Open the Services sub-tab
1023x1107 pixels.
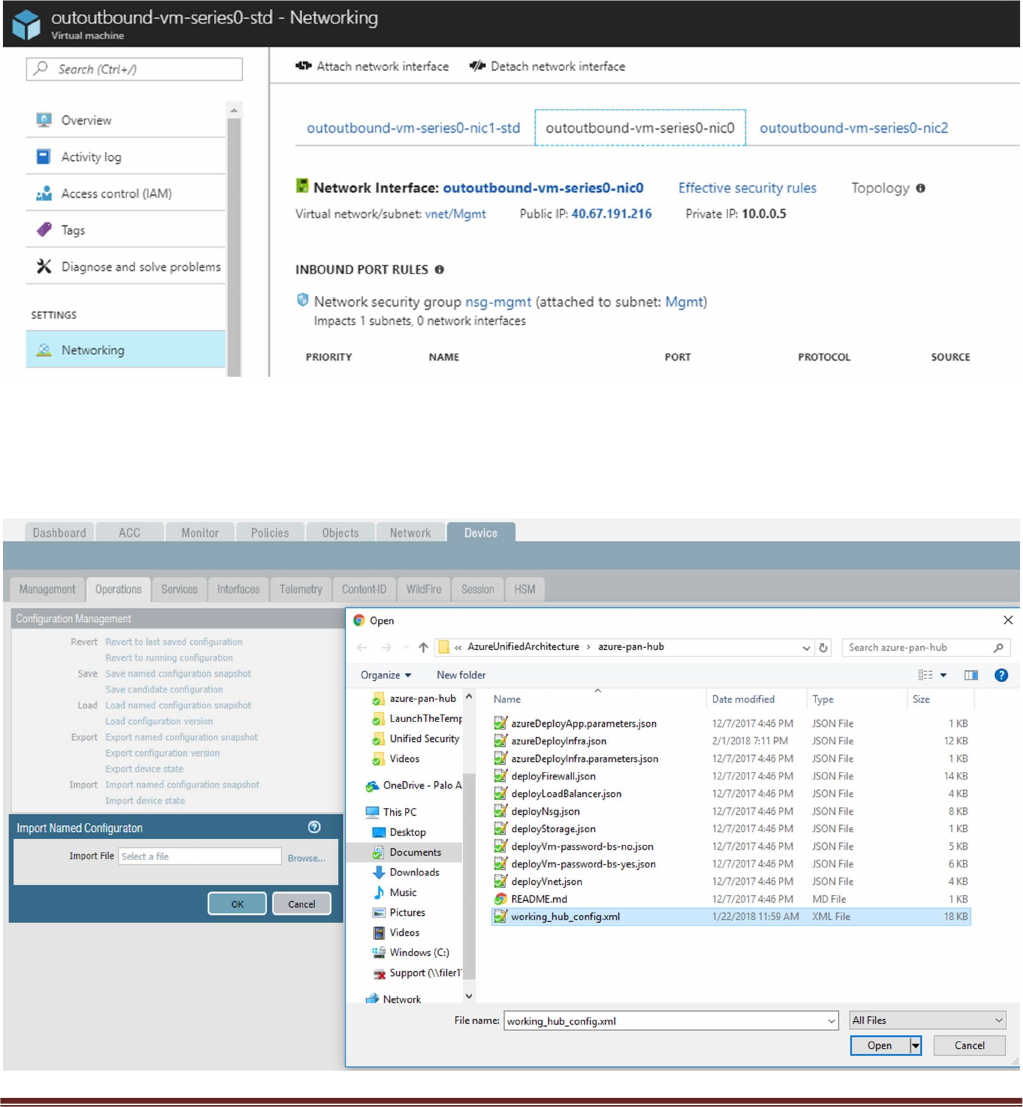(x=179, y=589)
